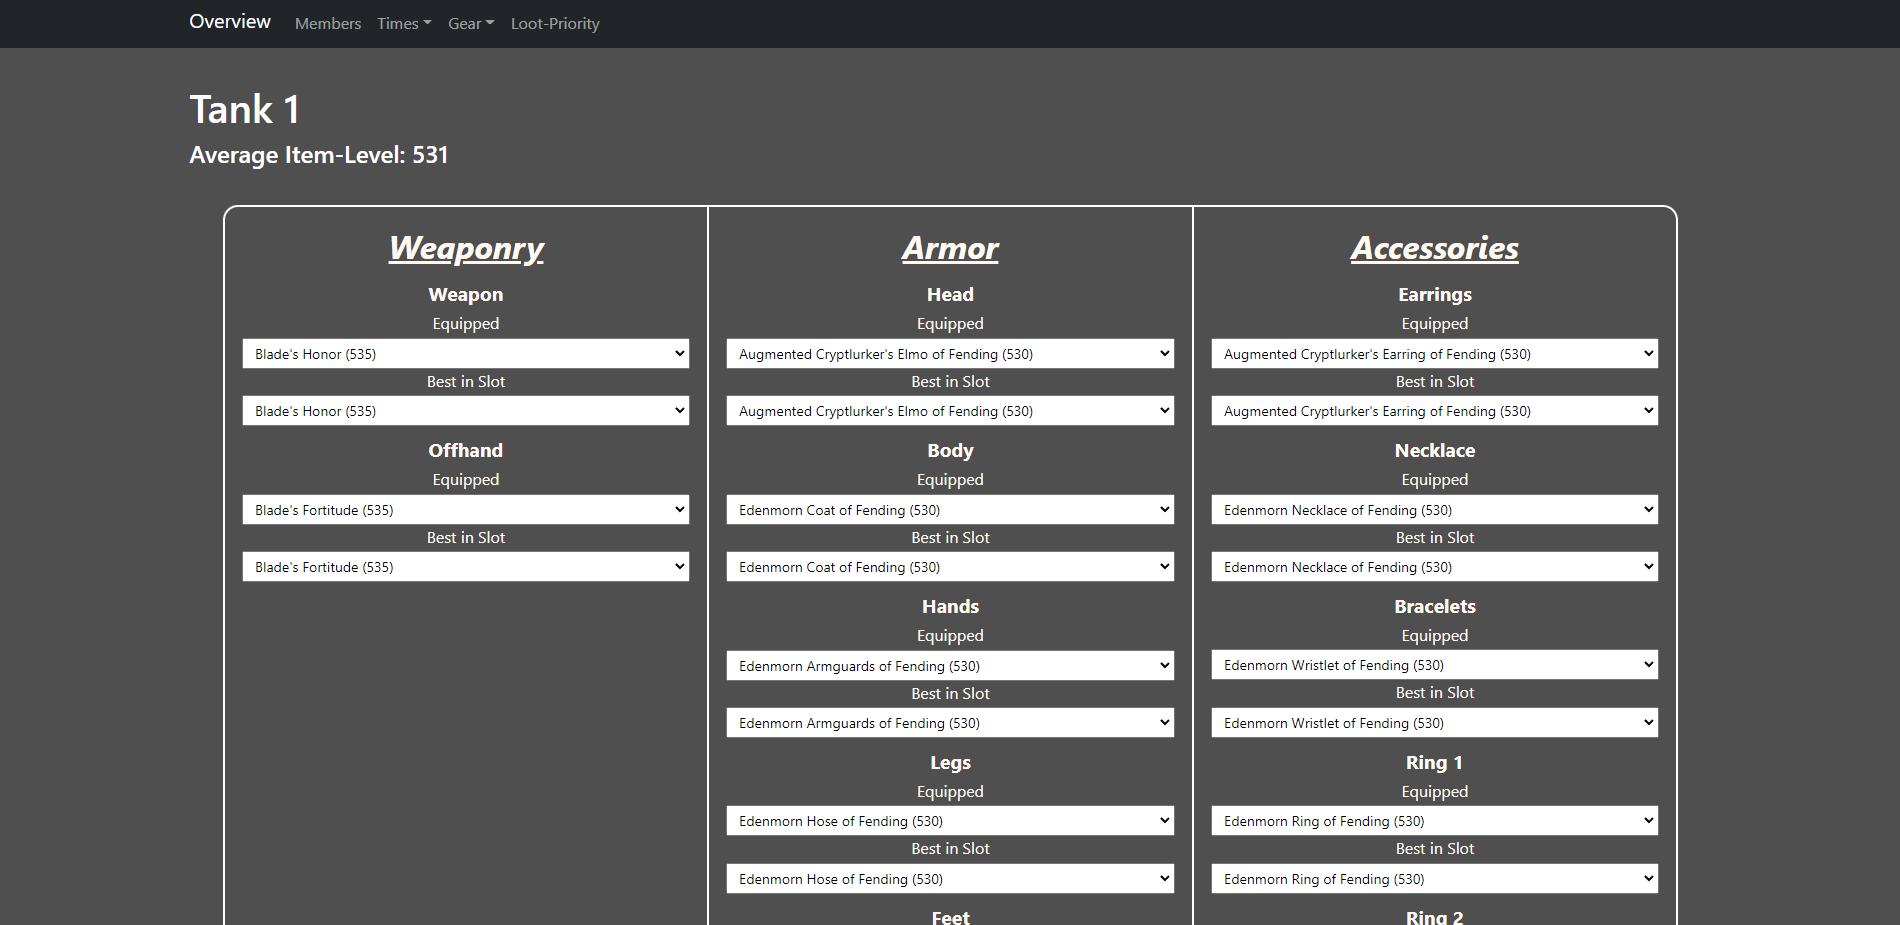This screenshot has height=925, width=1900.
Task: Open the Best in Slot Offhand dropdown
Action: pos(465,567)
